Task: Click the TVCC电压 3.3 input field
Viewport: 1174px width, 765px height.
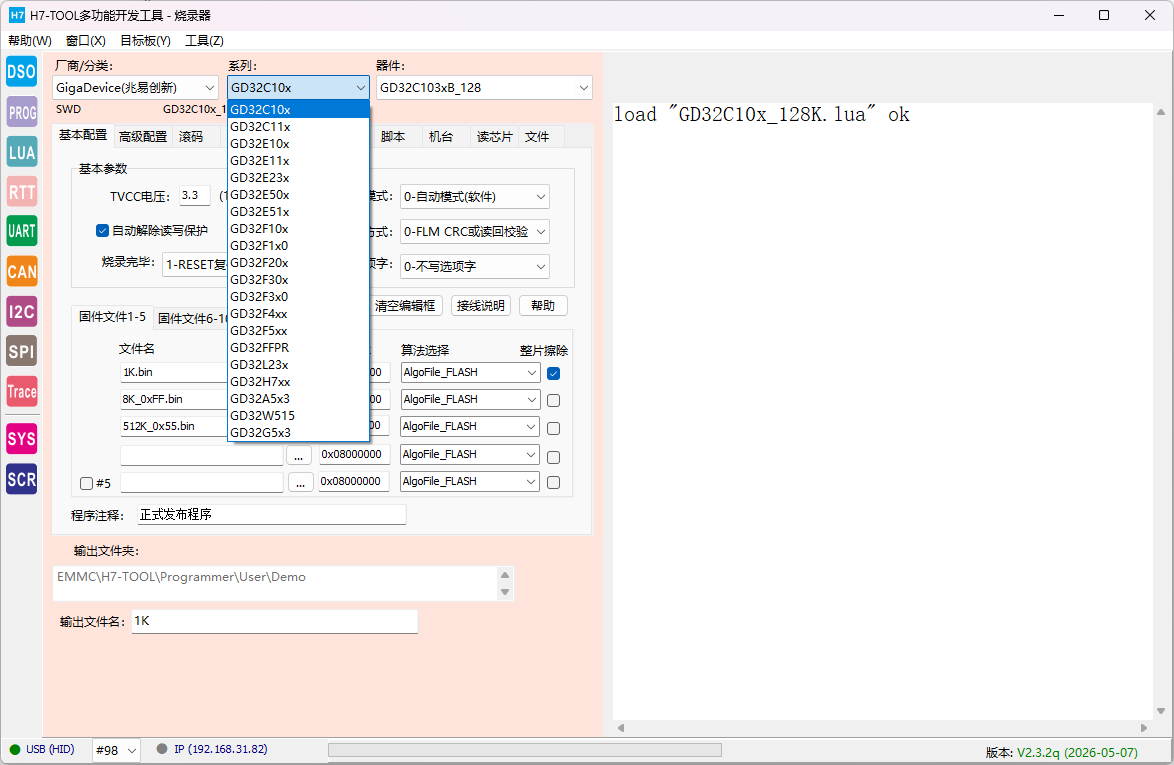Action: (195, 195)
